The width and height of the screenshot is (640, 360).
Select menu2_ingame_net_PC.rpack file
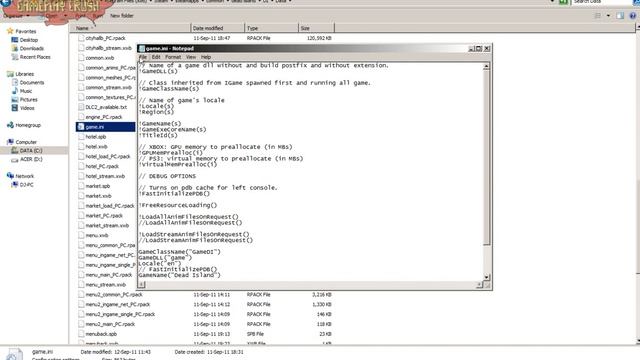point(118,304)
